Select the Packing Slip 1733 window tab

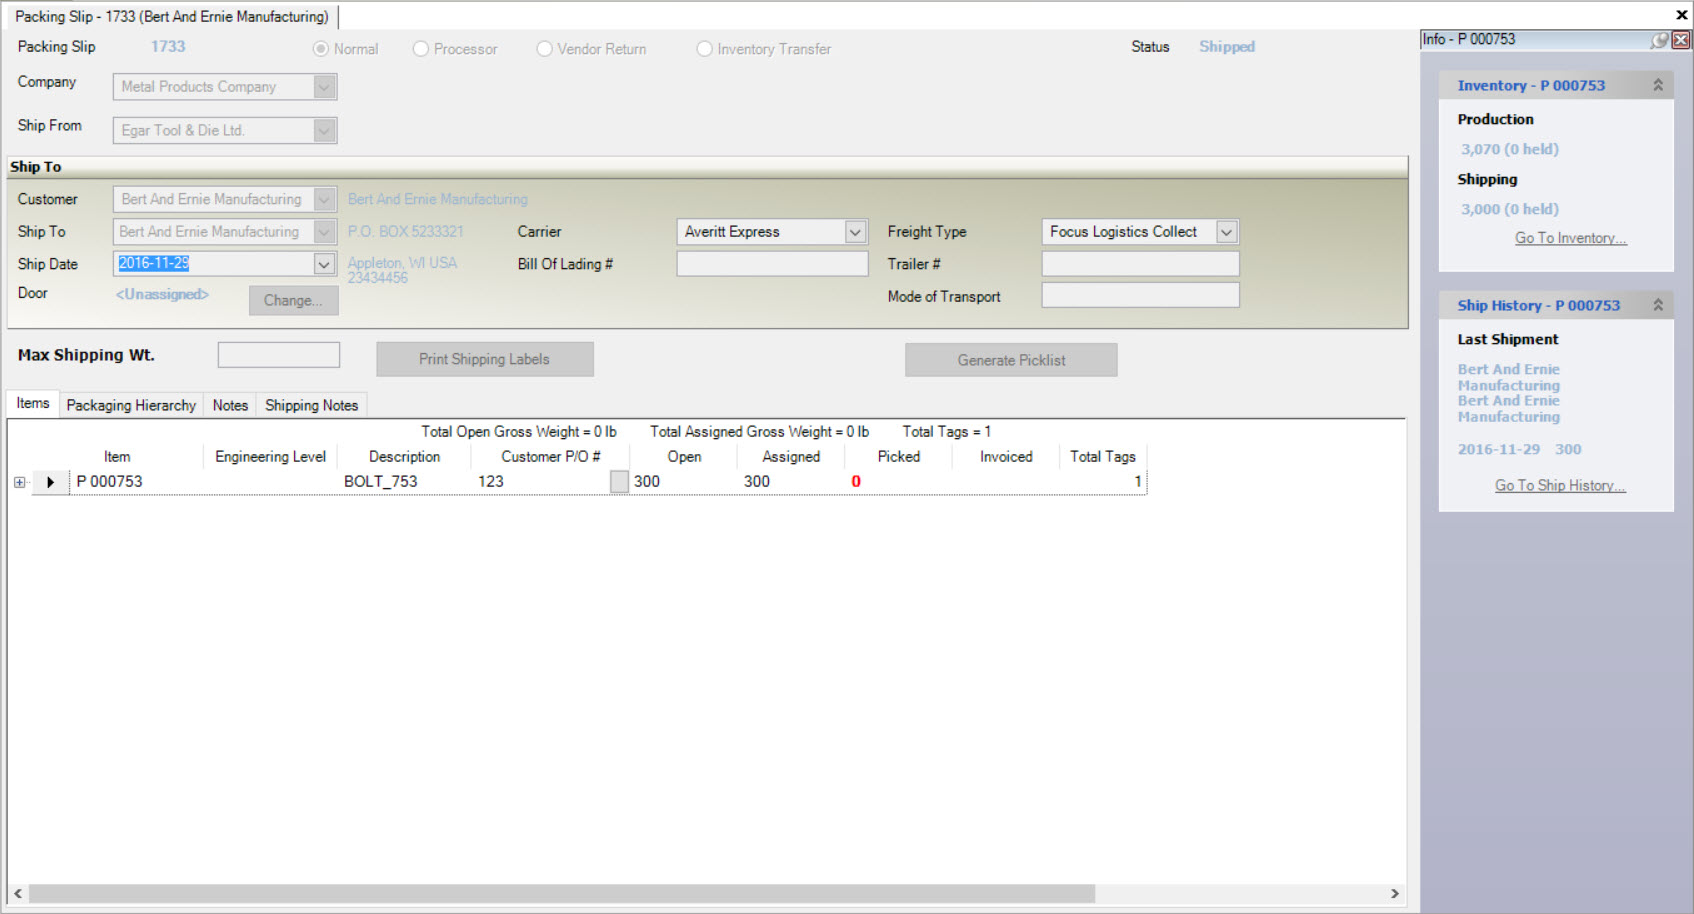(x=172, y=17)
